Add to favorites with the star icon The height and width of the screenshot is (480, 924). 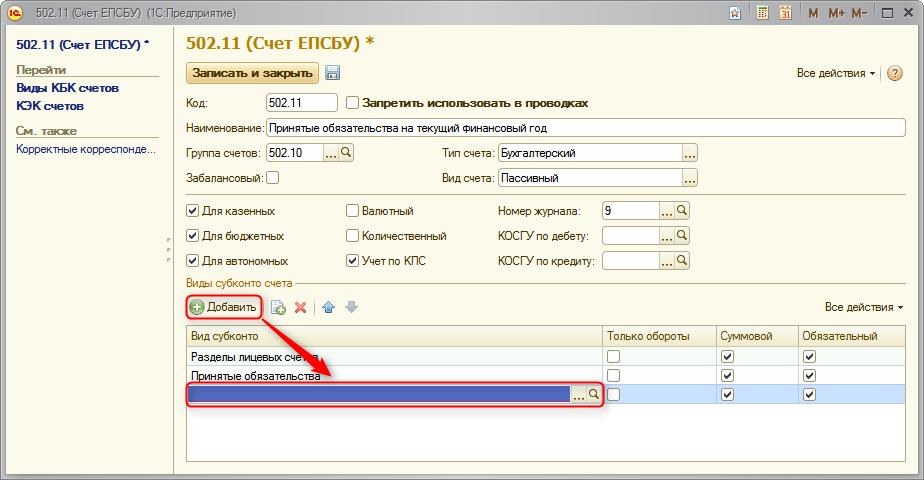coord(735,13)
